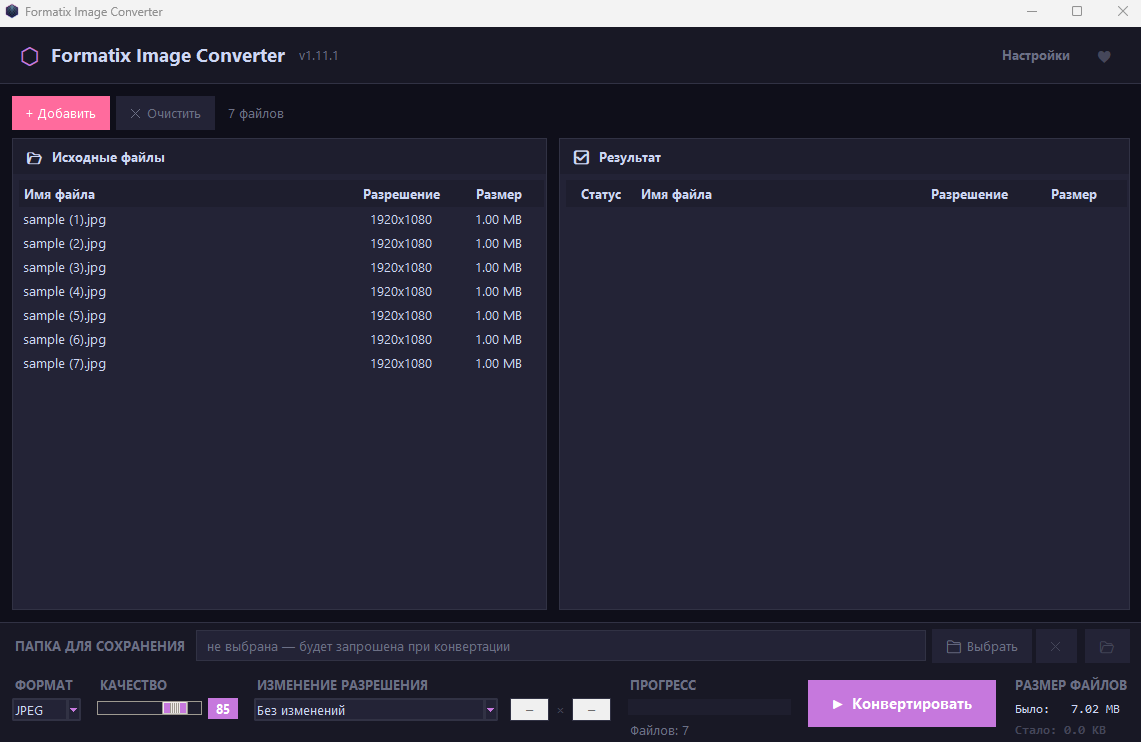Click the Formatix hexagon logo icon
Image resolution: width=1141 pixels, height=742 pixels.
click(29, 56)
